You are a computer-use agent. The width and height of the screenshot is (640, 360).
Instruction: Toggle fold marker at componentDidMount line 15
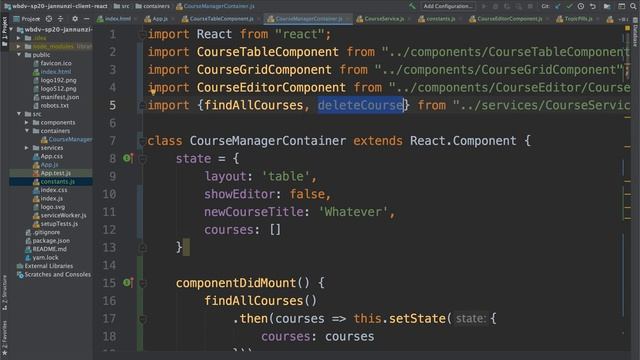(142, 283)
